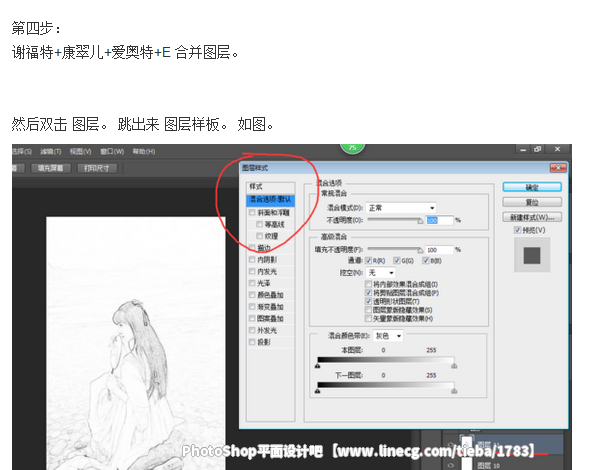Click 新建样式(W)... button
The height and width of the screenshot is (470, 590).
(532, 217)
